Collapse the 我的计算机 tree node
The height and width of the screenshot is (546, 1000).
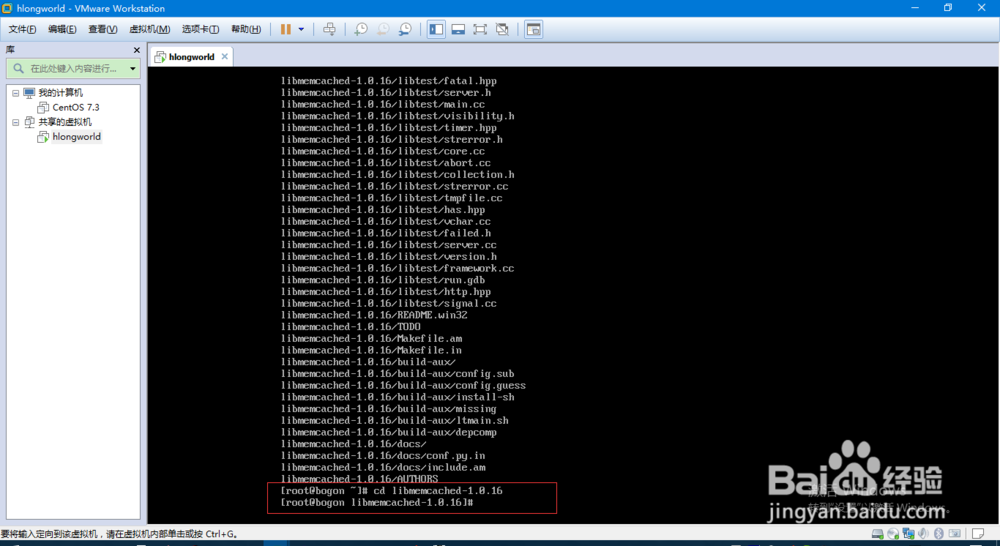point(15,93)
